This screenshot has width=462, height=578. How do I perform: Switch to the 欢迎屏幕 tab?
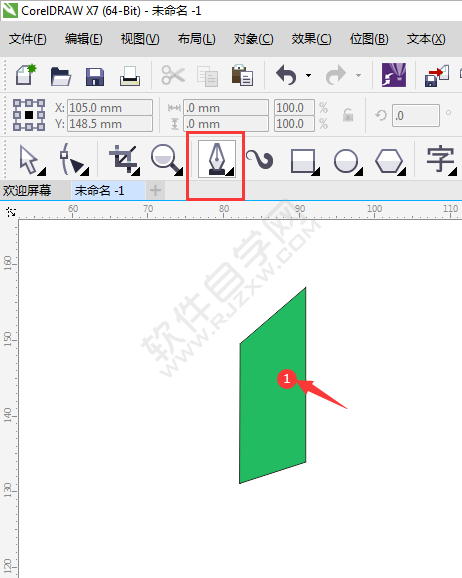pyautogui.click(x=27, y=191)
